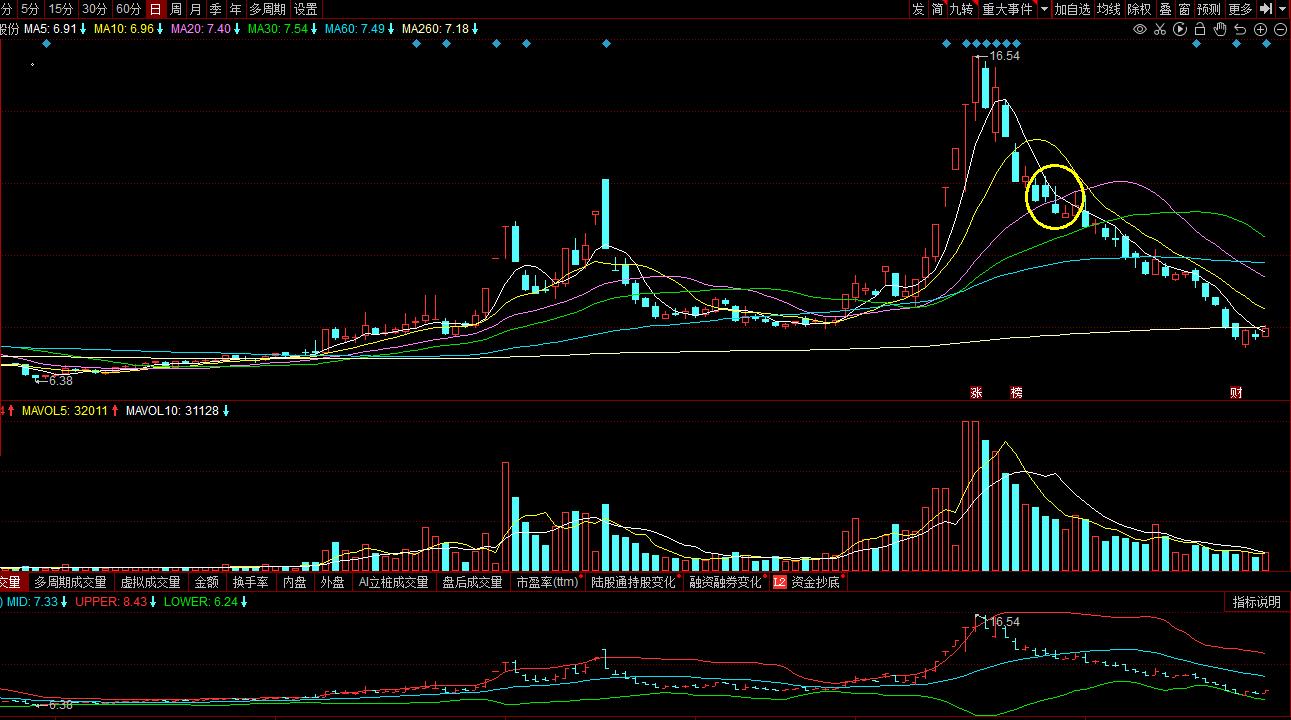Click the undo arrow icon
The width and height of the screenshot is (1291, 720).
[x=1240, y=30]
